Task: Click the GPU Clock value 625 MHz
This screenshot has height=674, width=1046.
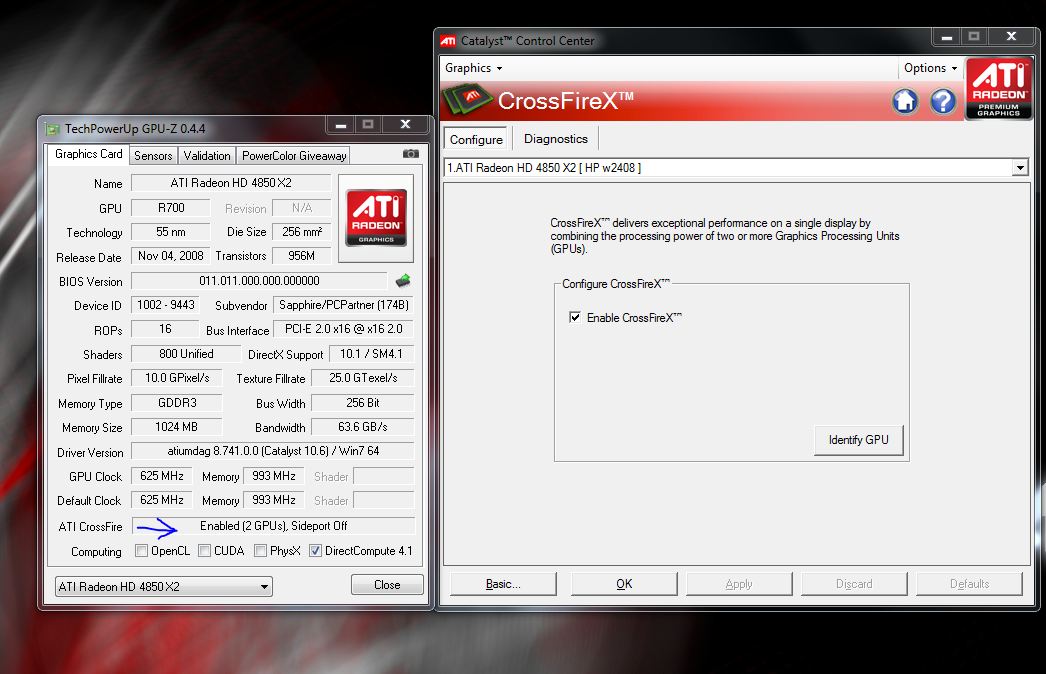Action: (161, 476)
